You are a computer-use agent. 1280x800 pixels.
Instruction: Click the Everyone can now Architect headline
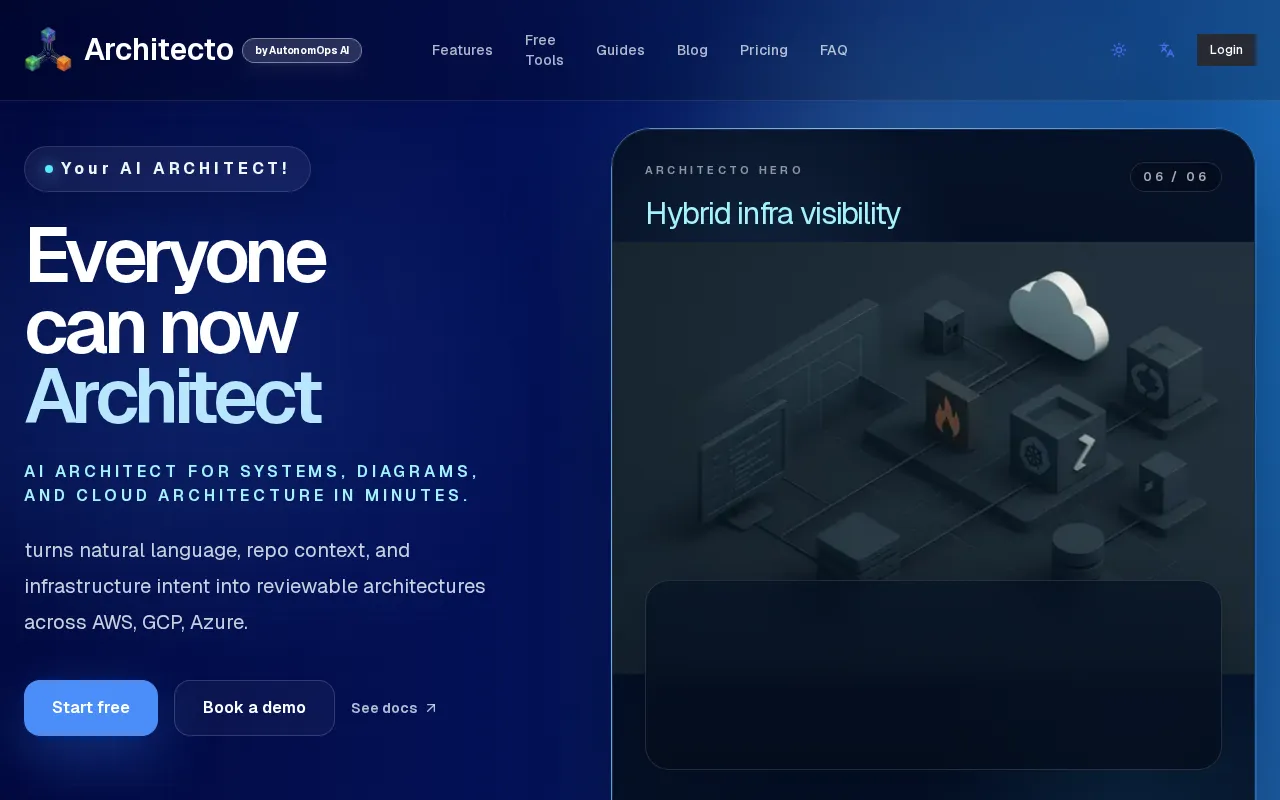click(175, 326)
